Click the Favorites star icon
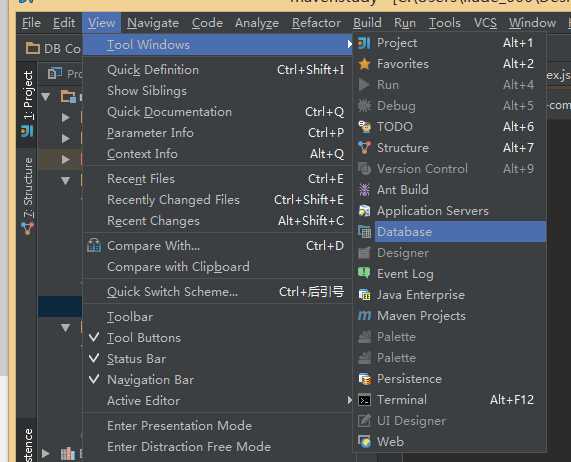The width and height of the screenshot is (571, 462). click(x=364, y=64)
